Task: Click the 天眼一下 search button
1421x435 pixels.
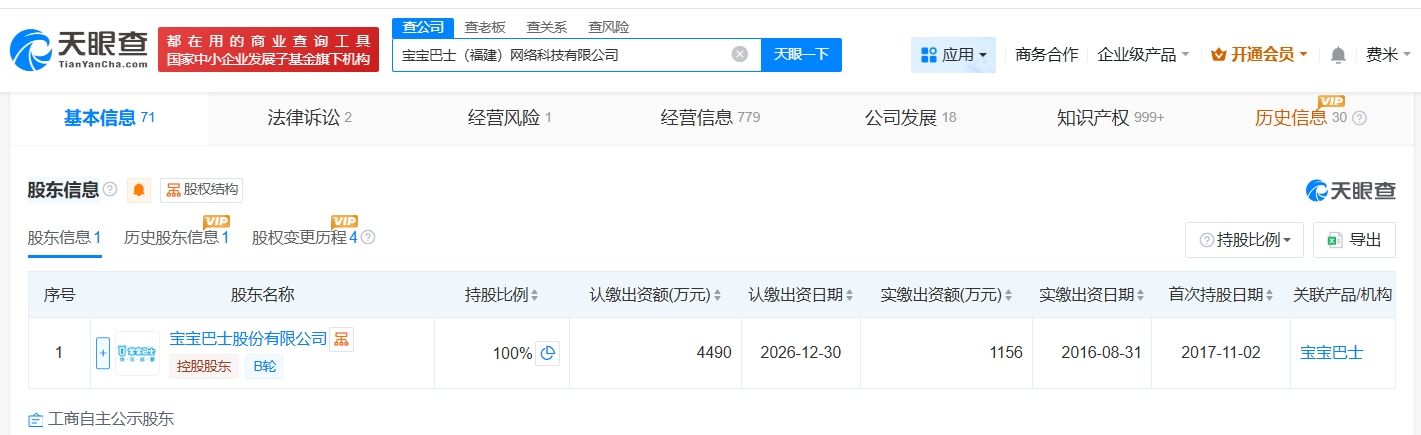Action: [x=801, y=55]
